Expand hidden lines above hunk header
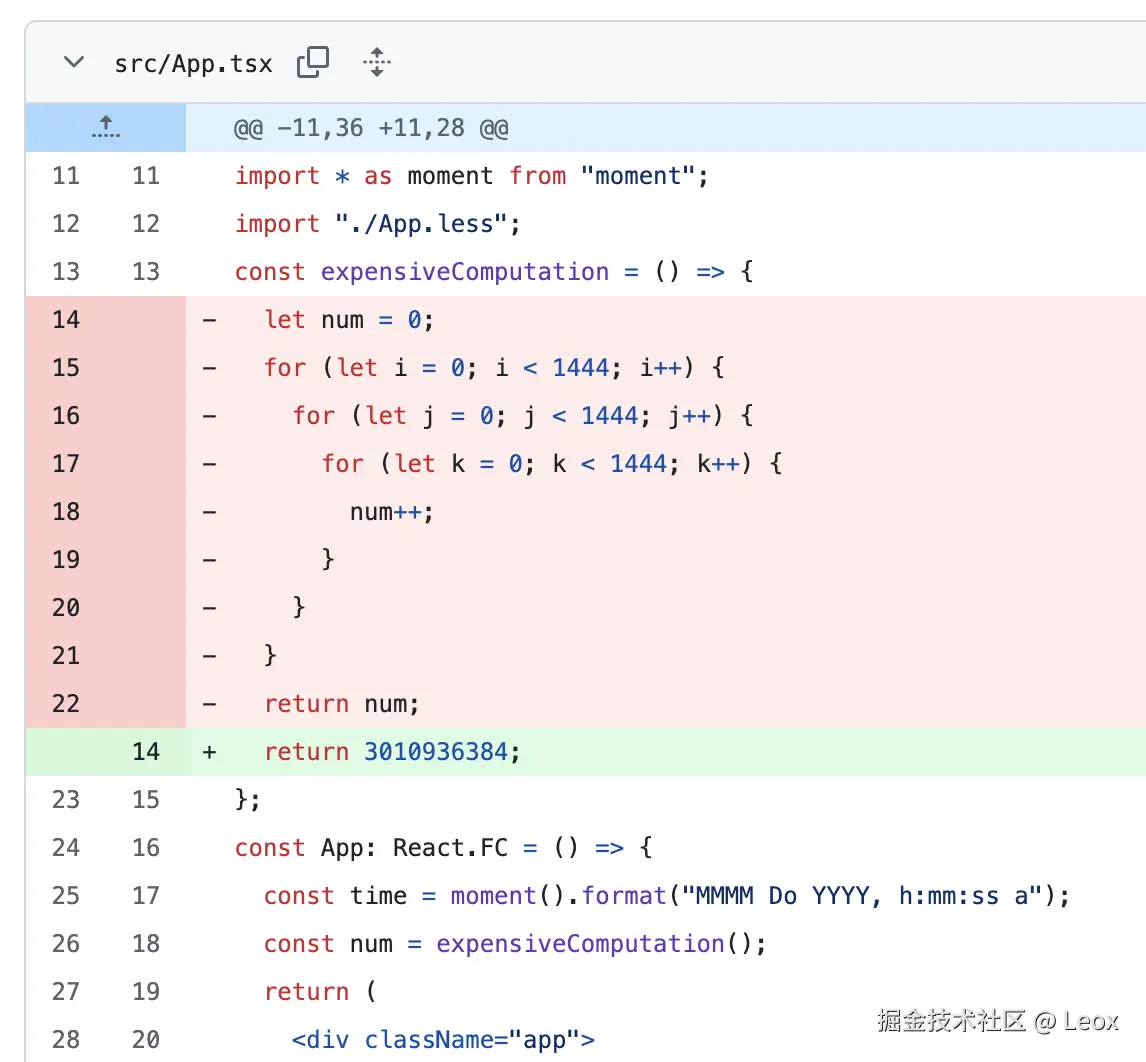This screenshot has height=1062, width=1146. [106, 127]
